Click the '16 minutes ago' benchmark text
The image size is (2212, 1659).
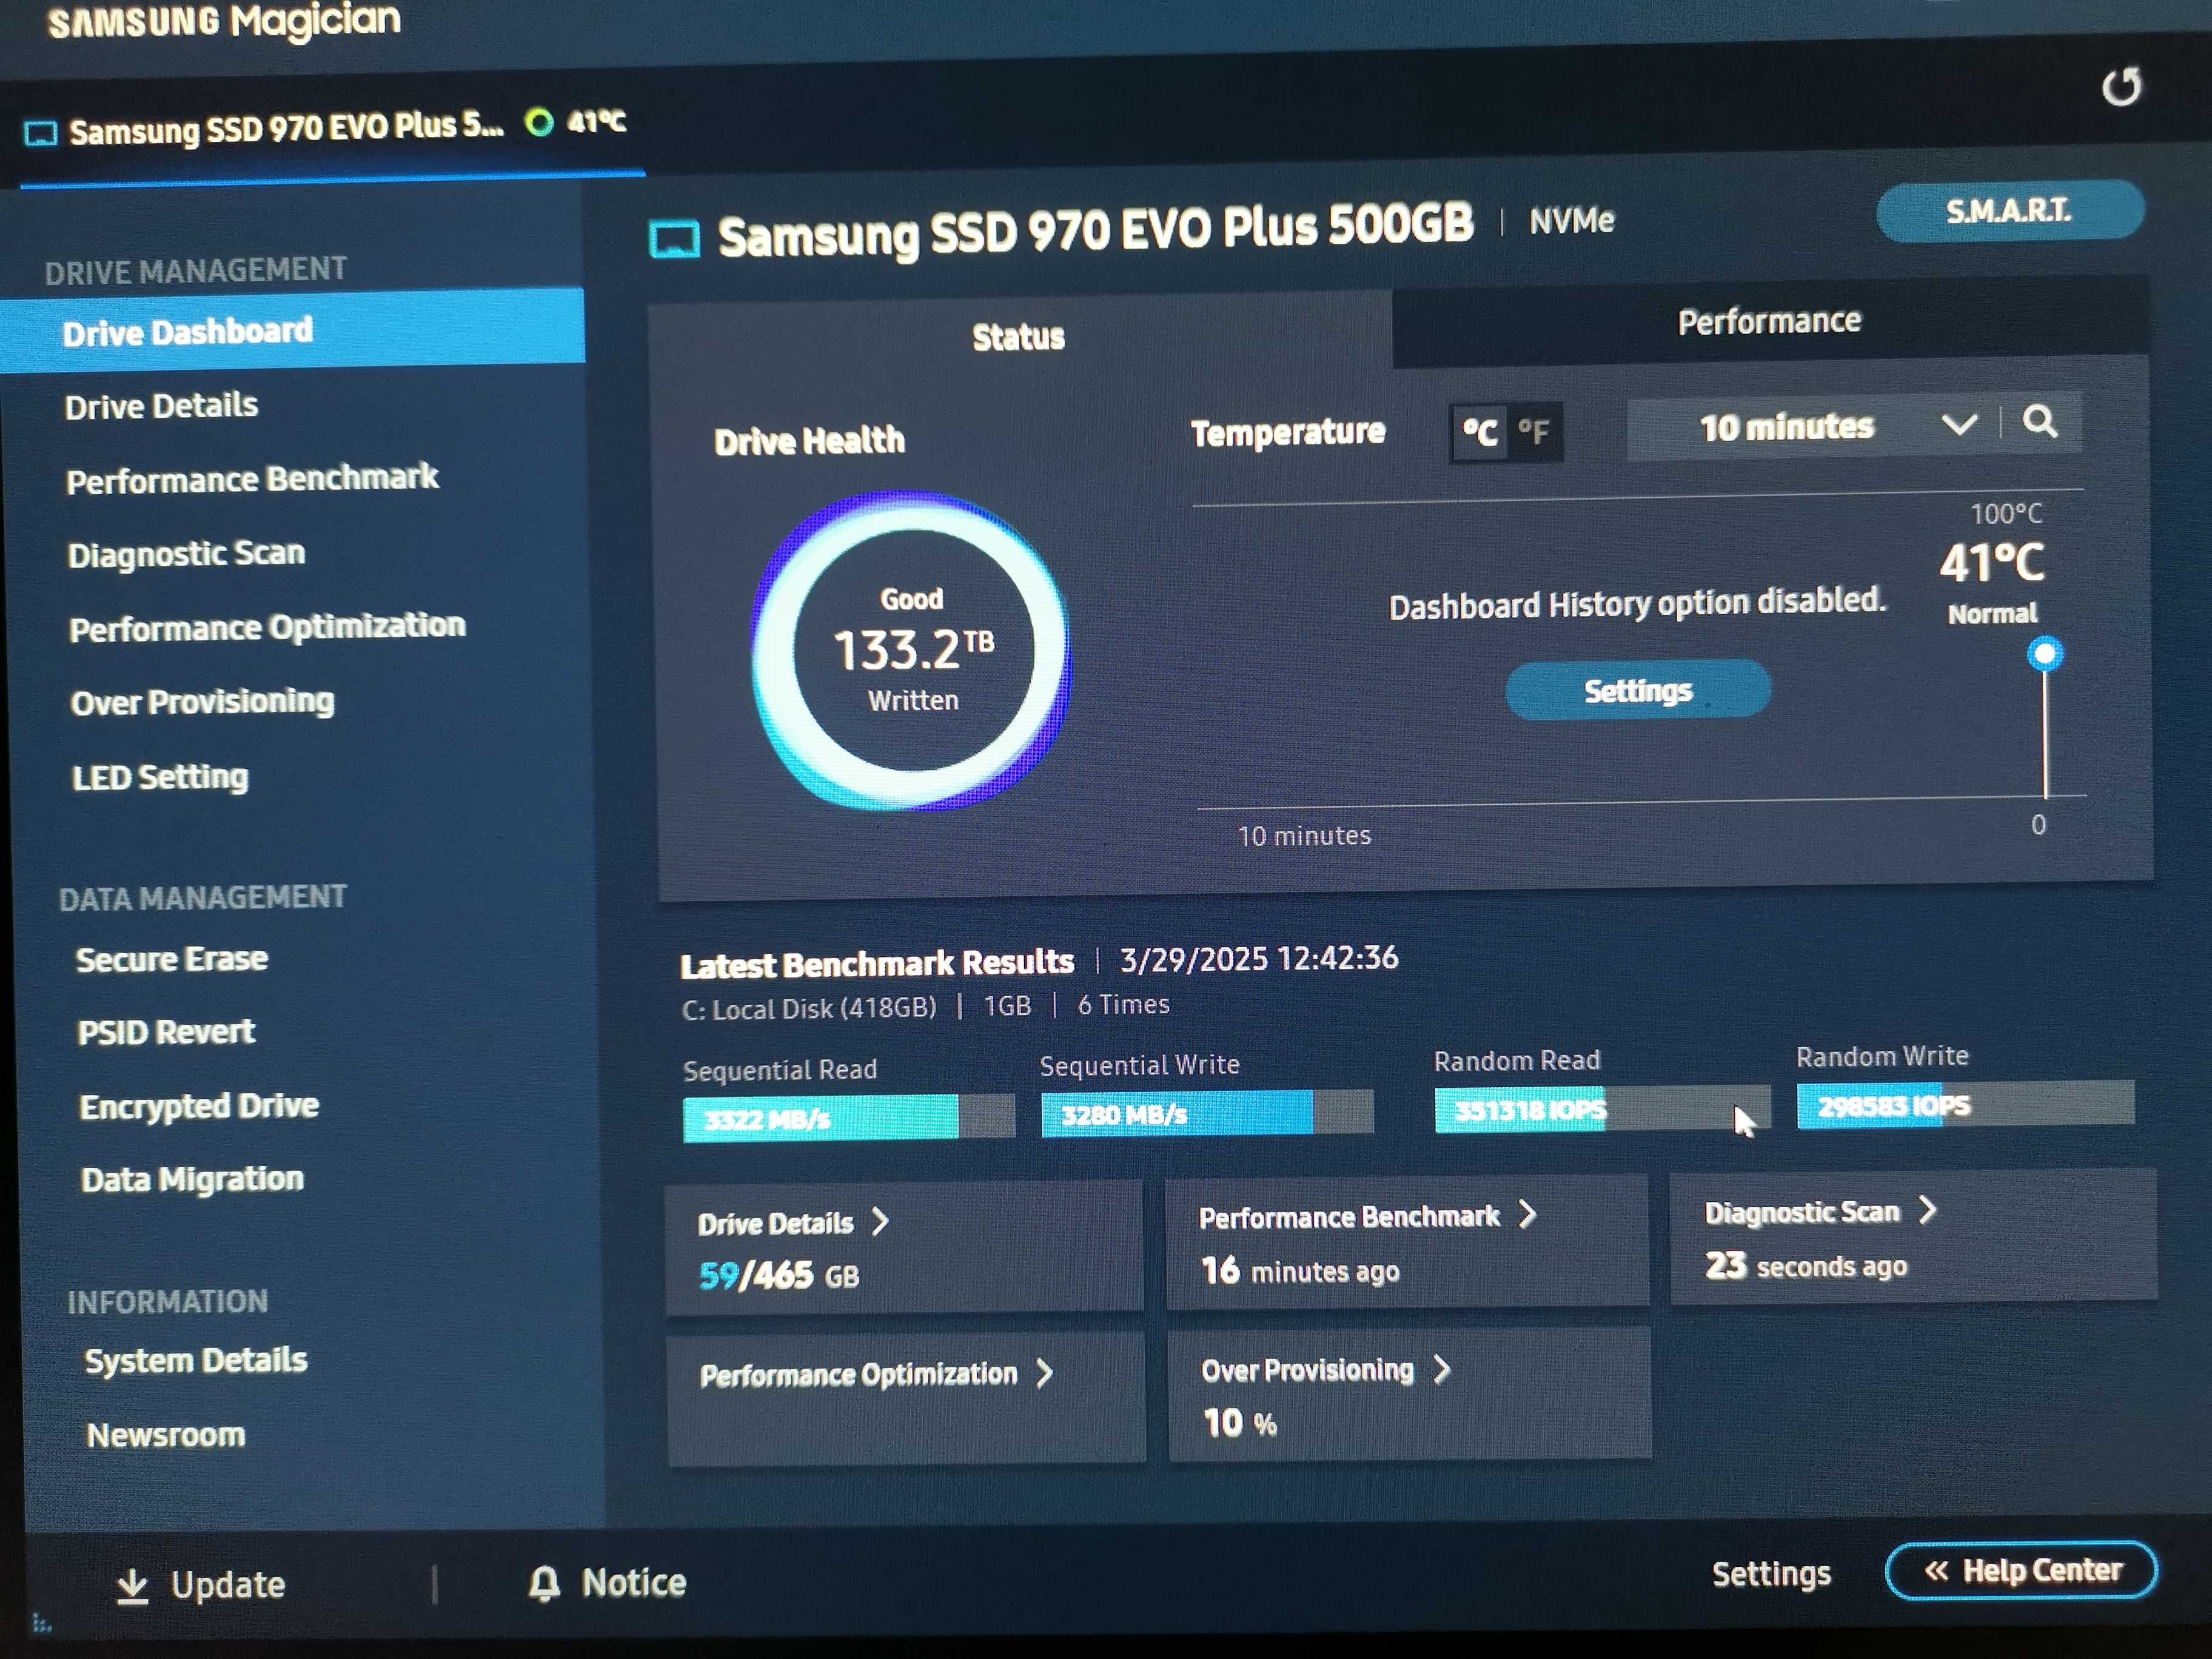[x=1300, y=1271]
